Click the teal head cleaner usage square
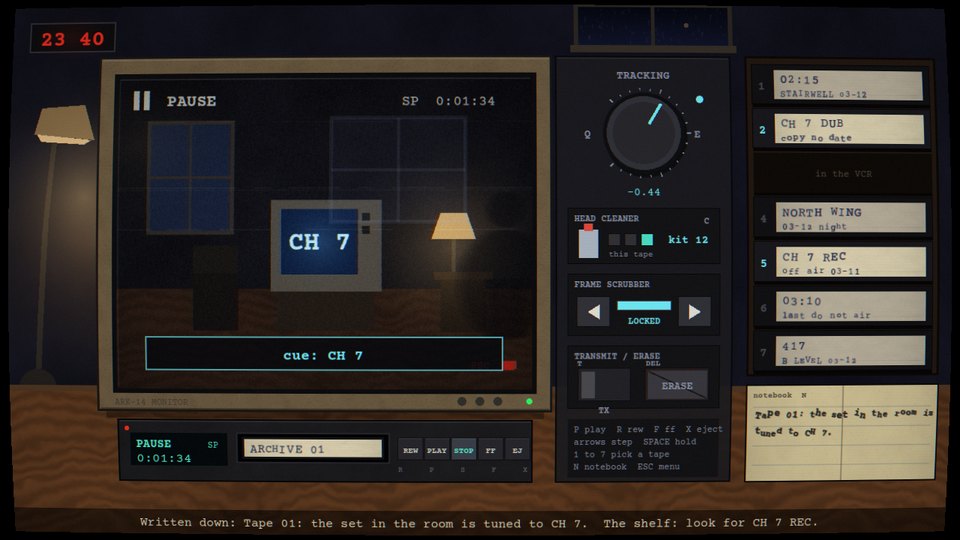Screen dimensions: 960x540 point(647,239)
